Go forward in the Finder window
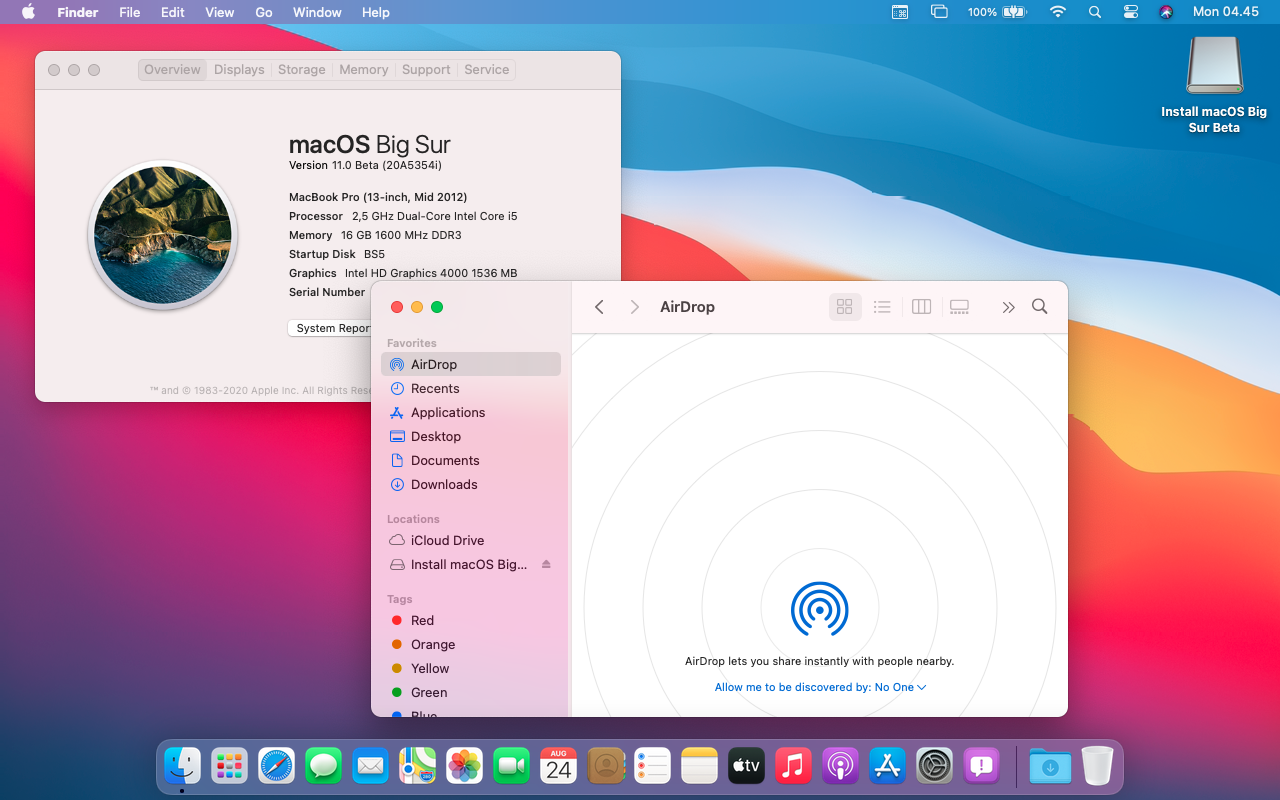This screenshot has height=800, width=1280. 634,307
